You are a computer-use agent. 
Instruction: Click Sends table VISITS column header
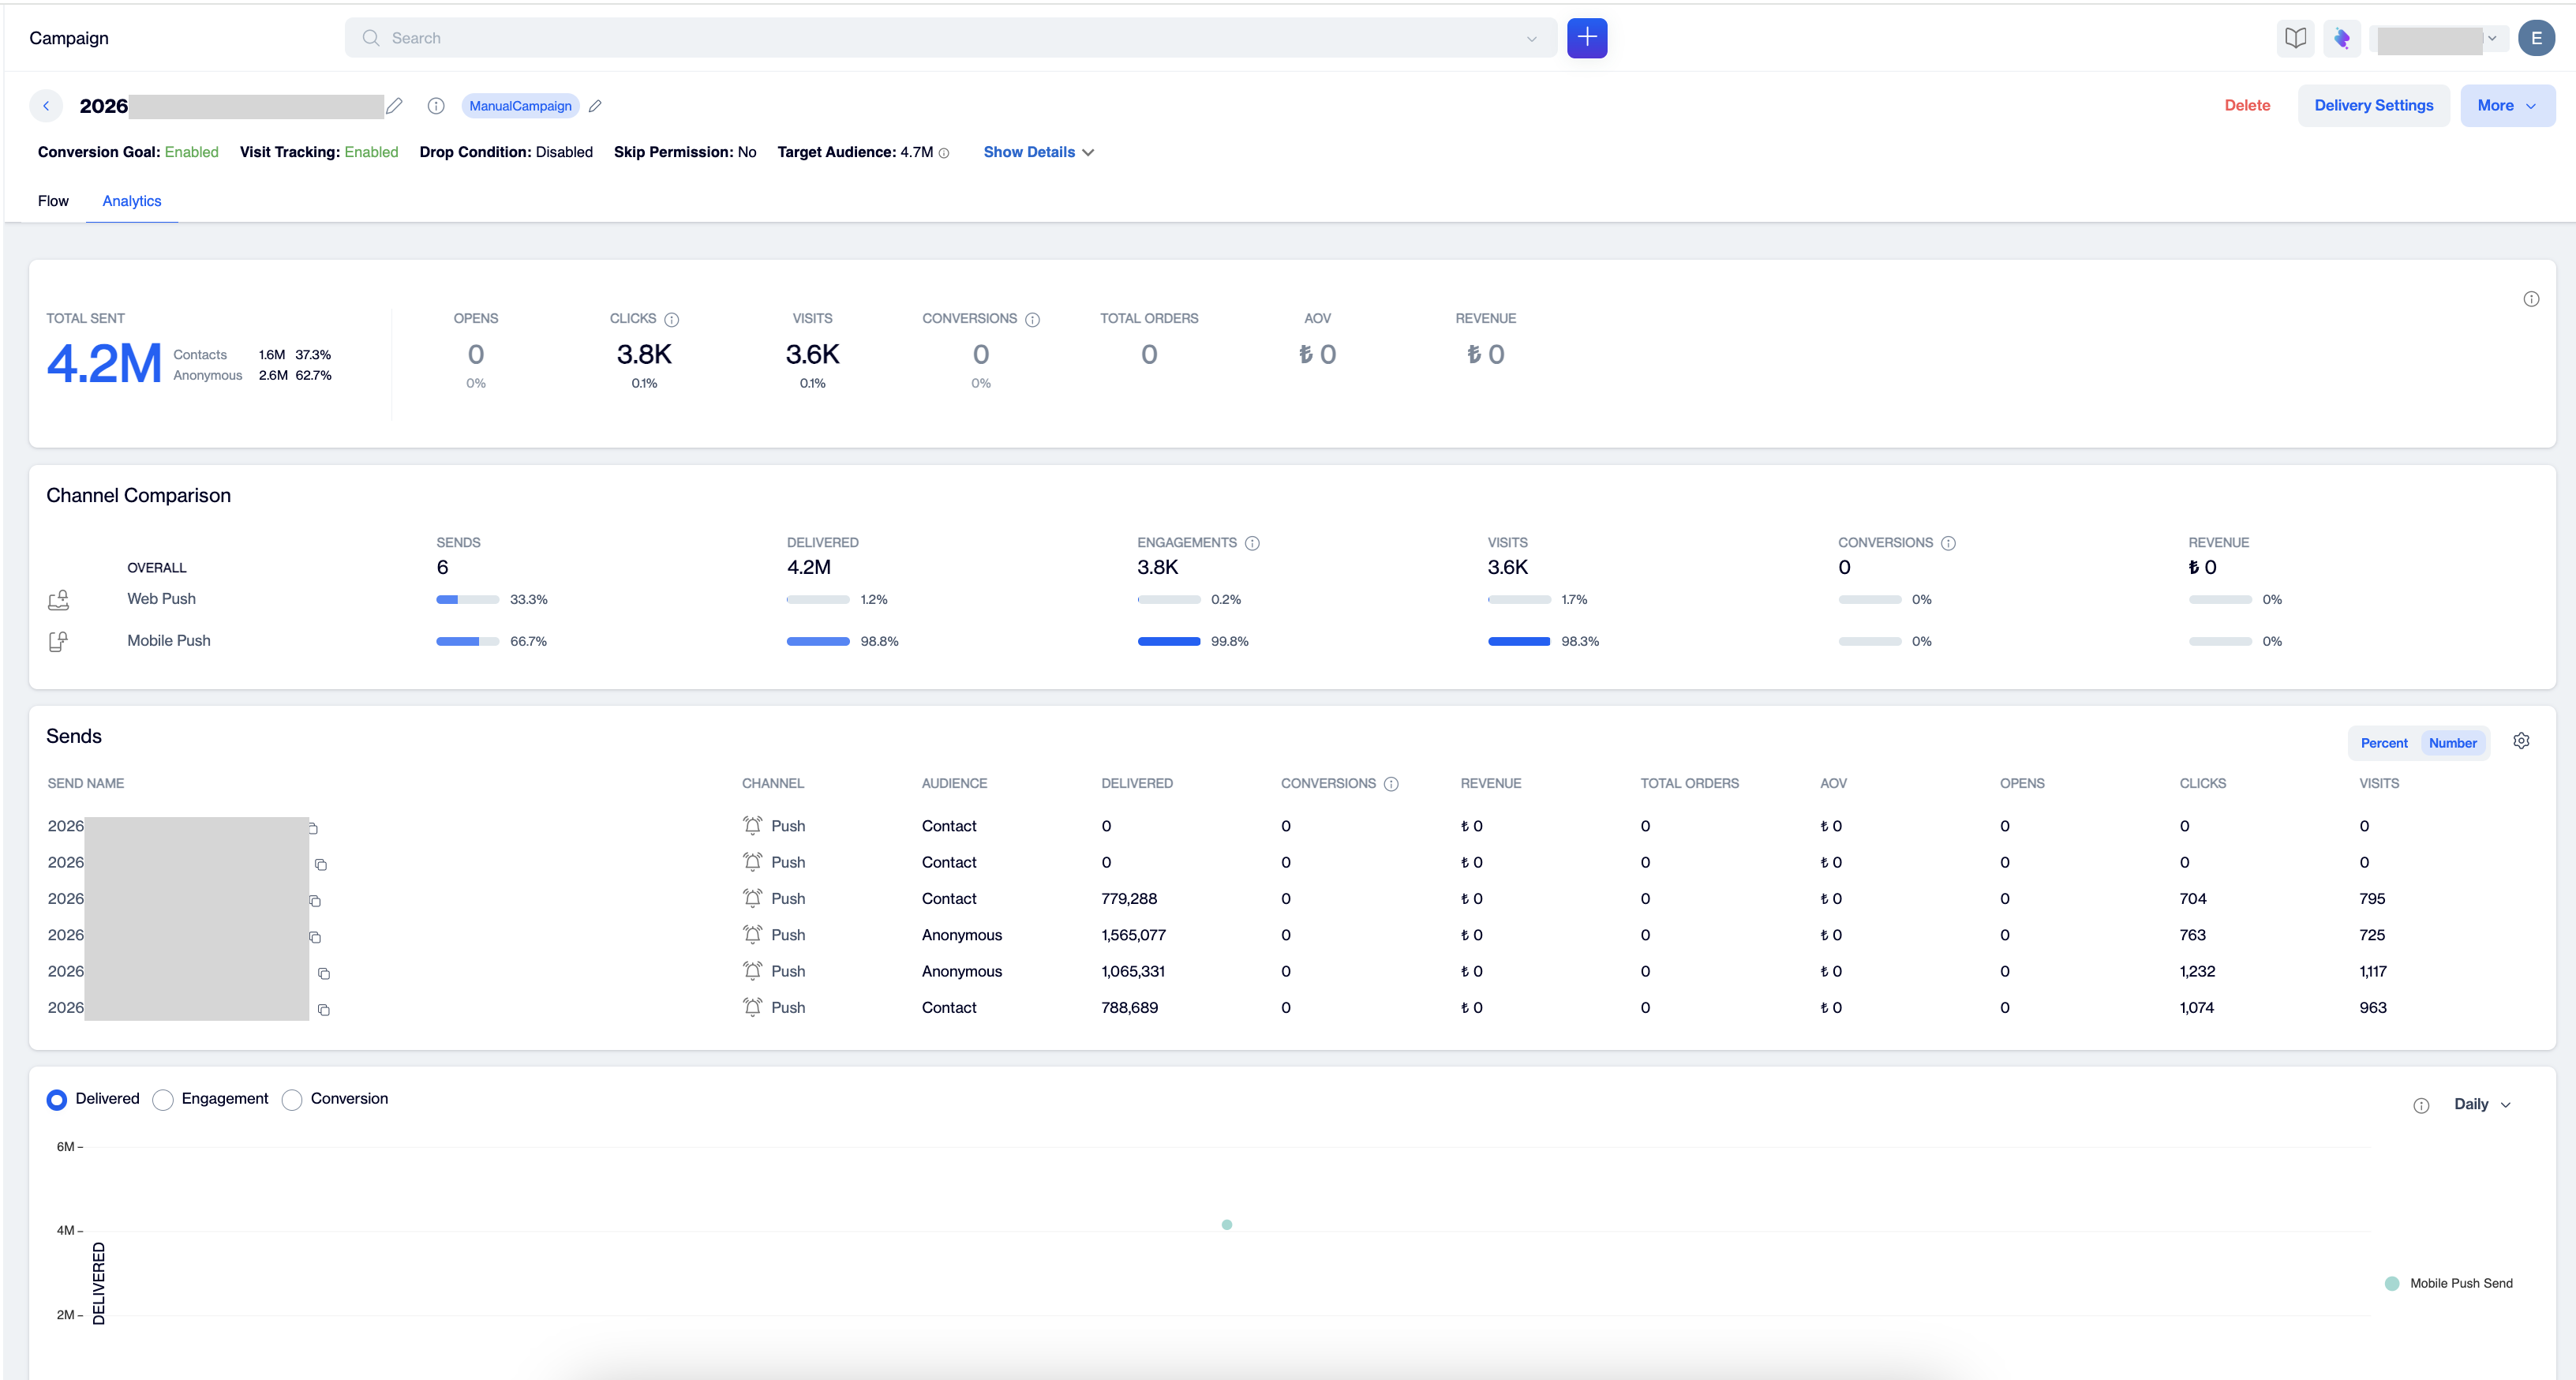2379,784
